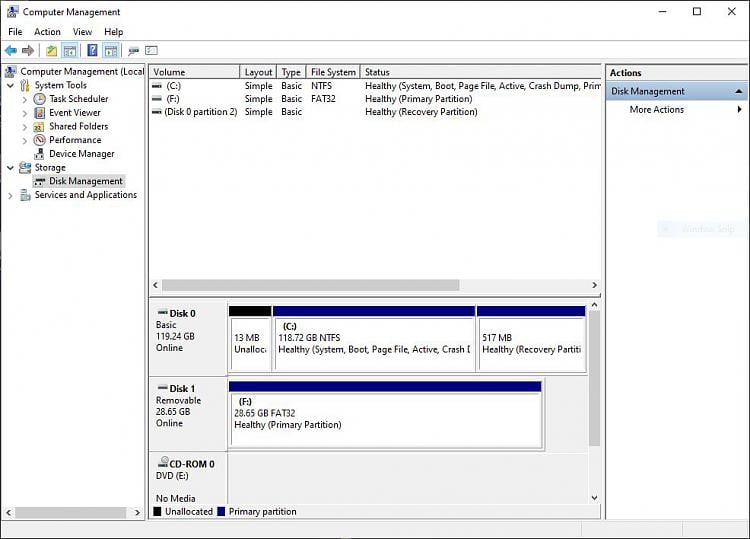Click the Shared Folders icon
750x539 pixels.
(39, 127)
